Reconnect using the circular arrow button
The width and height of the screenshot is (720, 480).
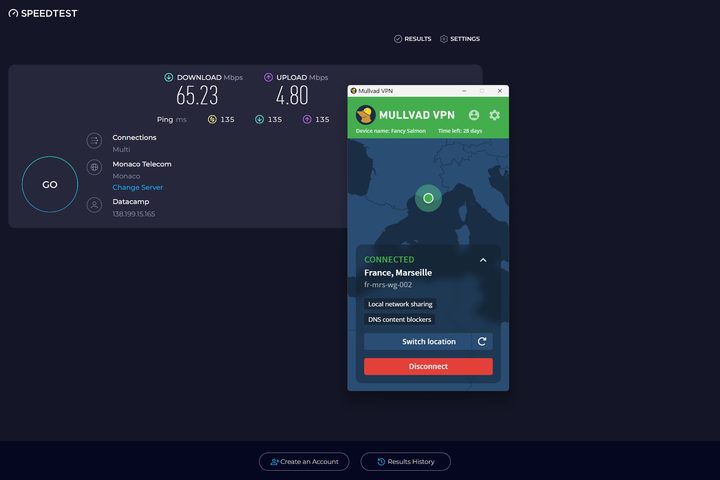point(482,341)
